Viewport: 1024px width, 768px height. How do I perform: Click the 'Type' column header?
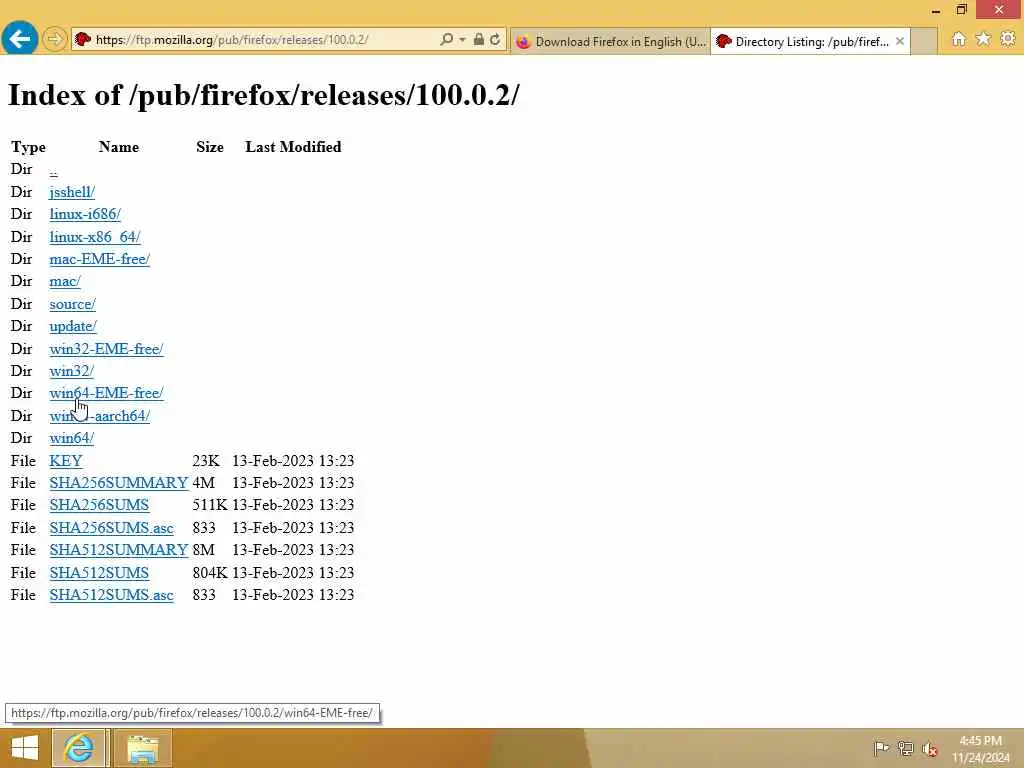click(28, 147)
